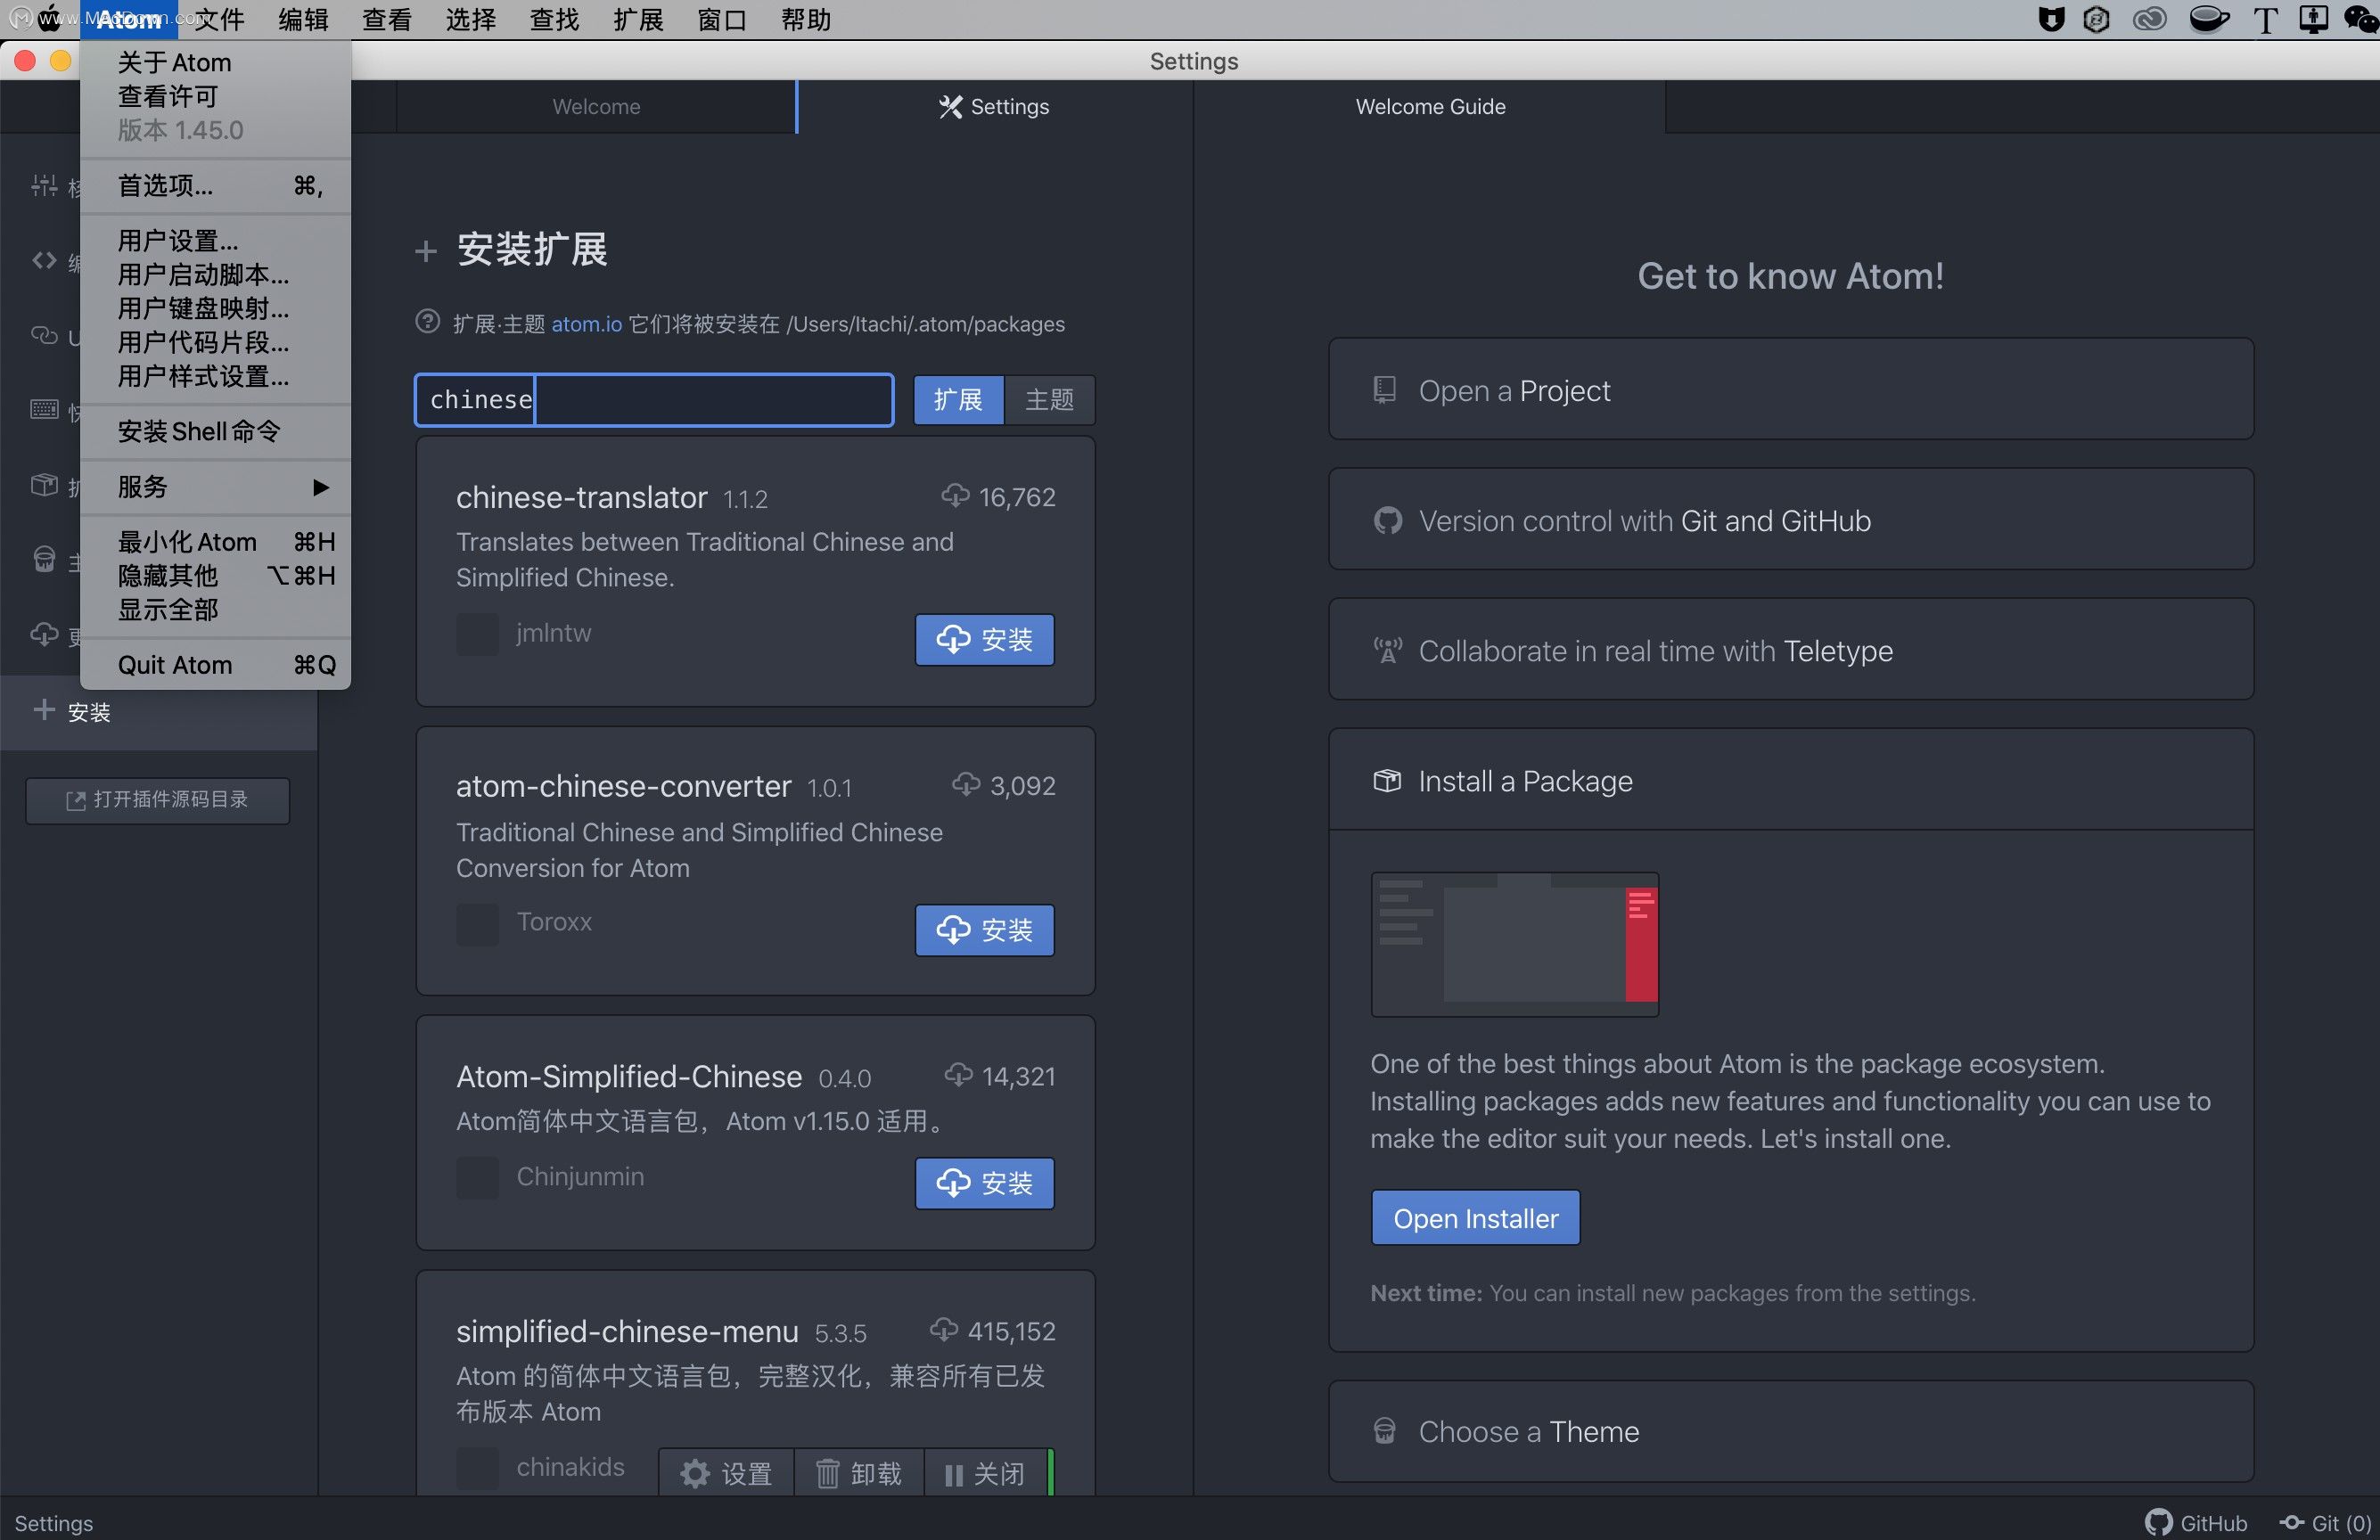2380x1540 pixels.
Task: Expand the 服务 submenu arrow
Action: [x=320, y=487]
